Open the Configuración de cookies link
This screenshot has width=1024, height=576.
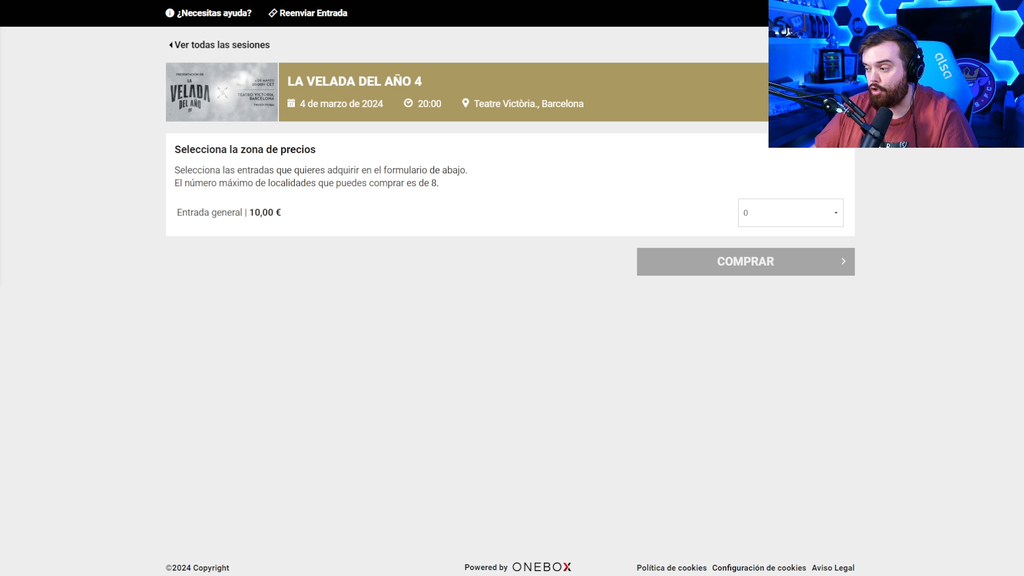point(759,568)
